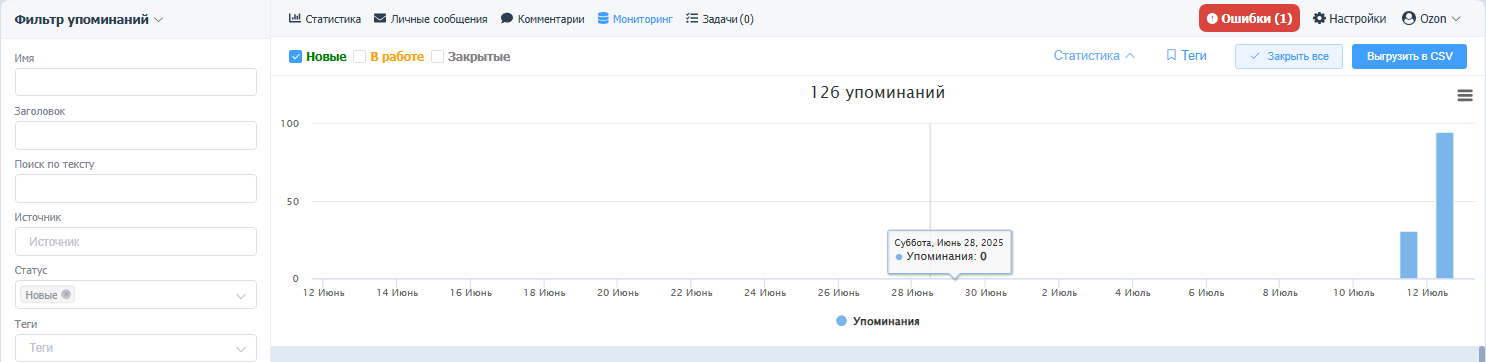
Task: Collapse the Статистика chart section
Action: pos(1094,56)
